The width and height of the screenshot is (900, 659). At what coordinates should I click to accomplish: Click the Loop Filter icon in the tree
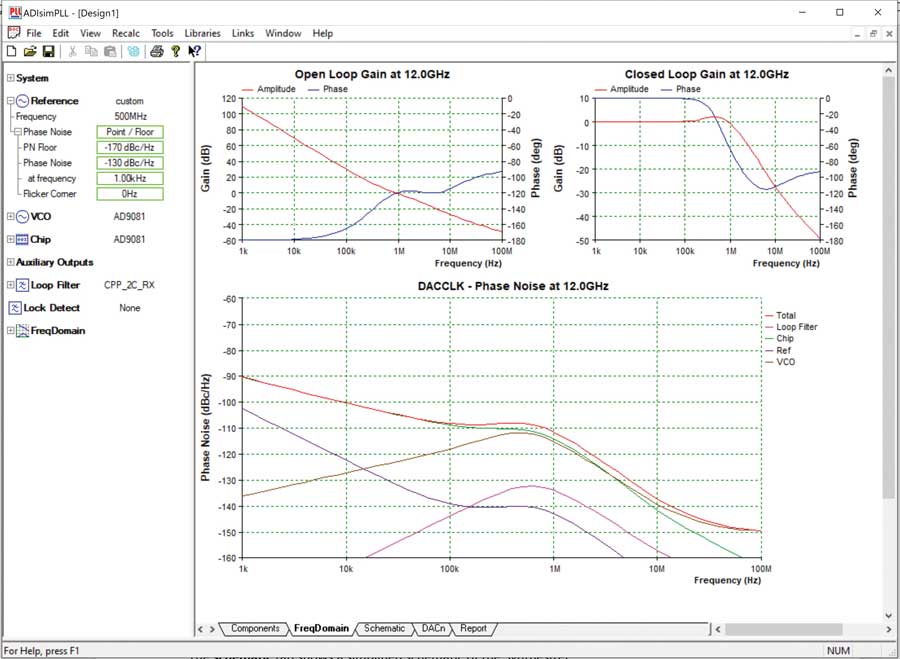(x=22, y=285)
